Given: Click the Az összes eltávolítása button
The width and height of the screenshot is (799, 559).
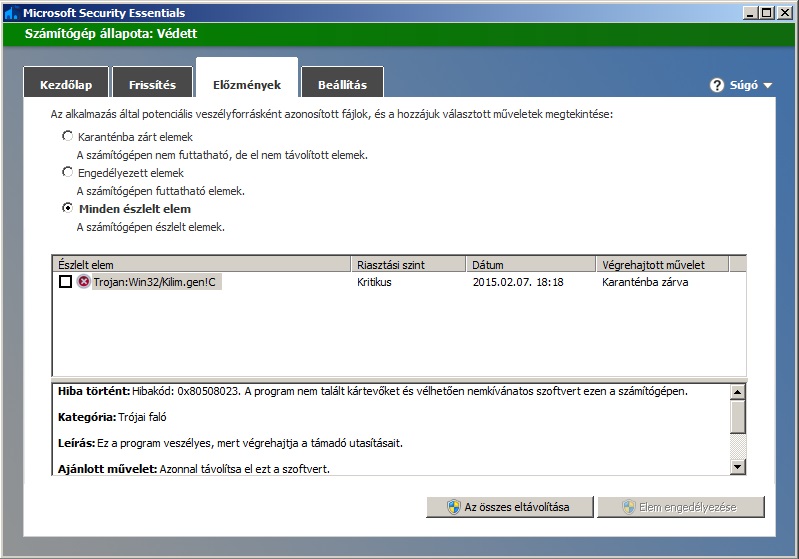Looking at the screenshot, I should click(509, 507).
